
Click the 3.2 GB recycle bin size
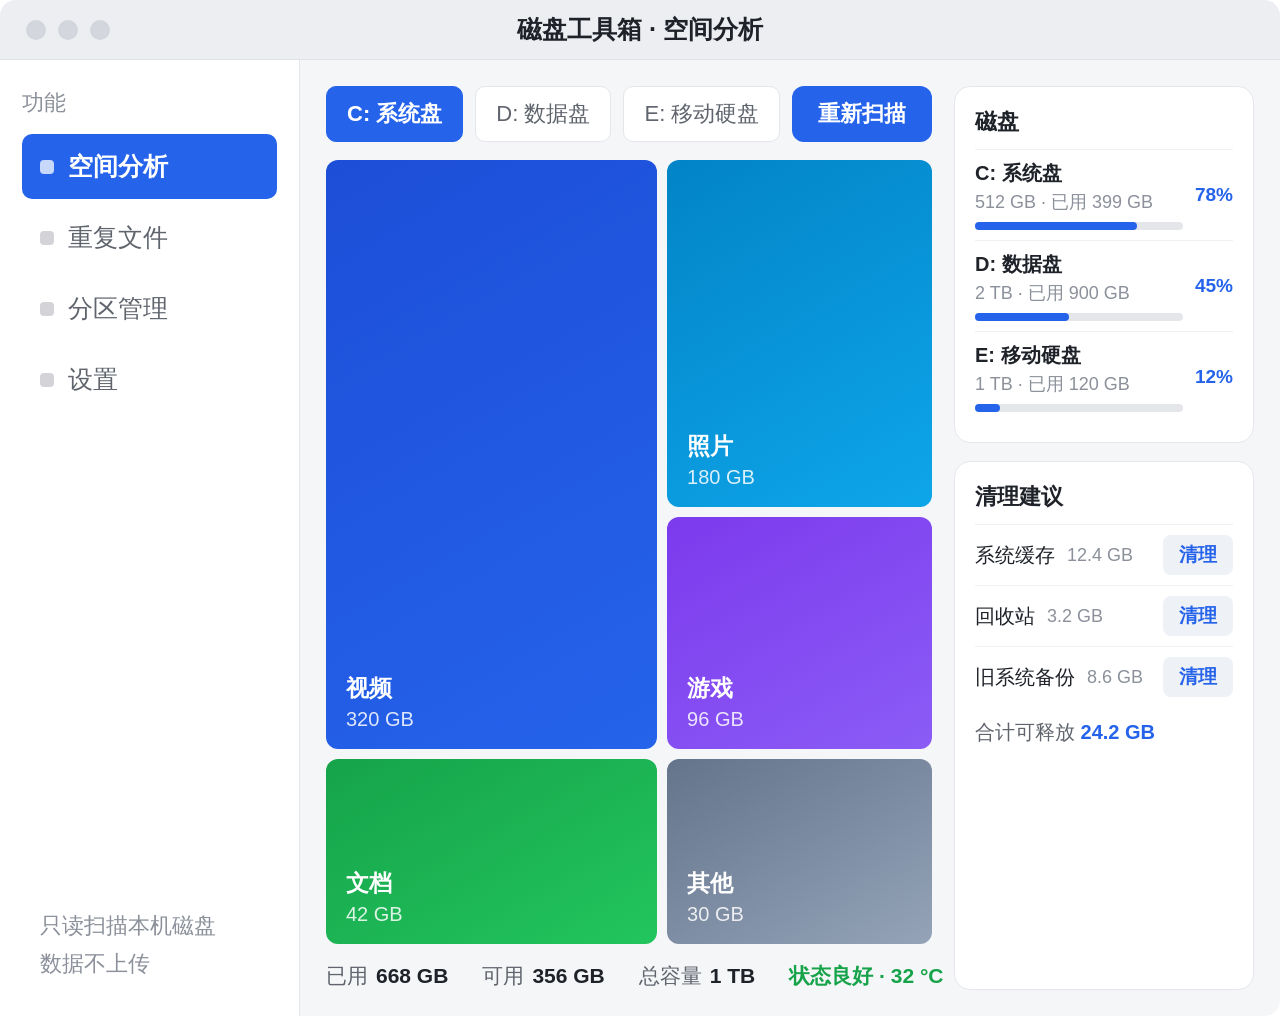(x=1075, y=616)
